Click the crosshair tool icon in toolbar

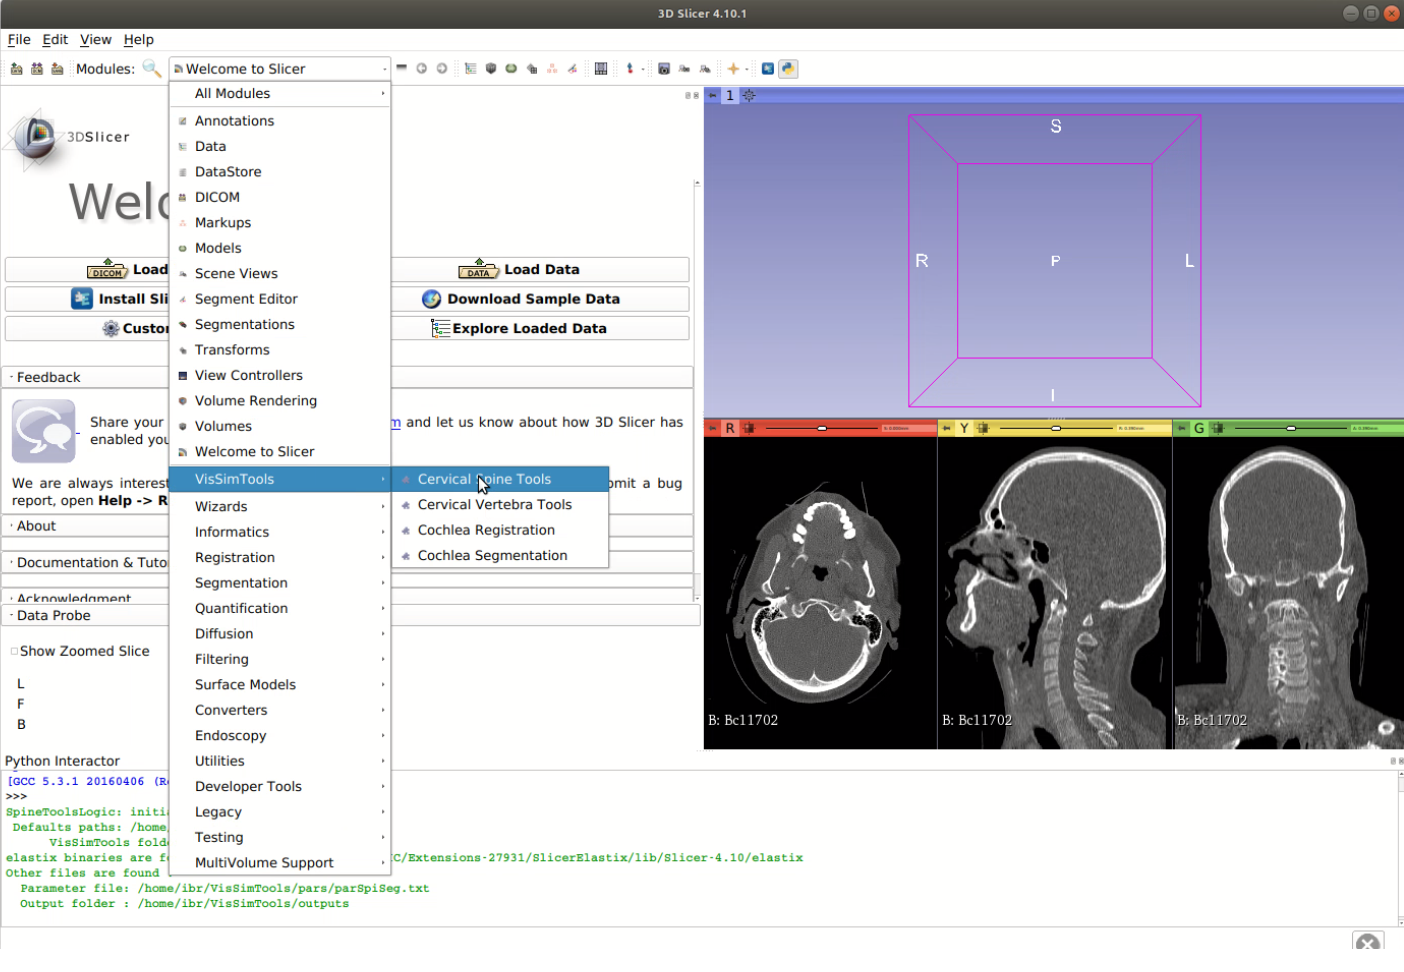point(733,69)
